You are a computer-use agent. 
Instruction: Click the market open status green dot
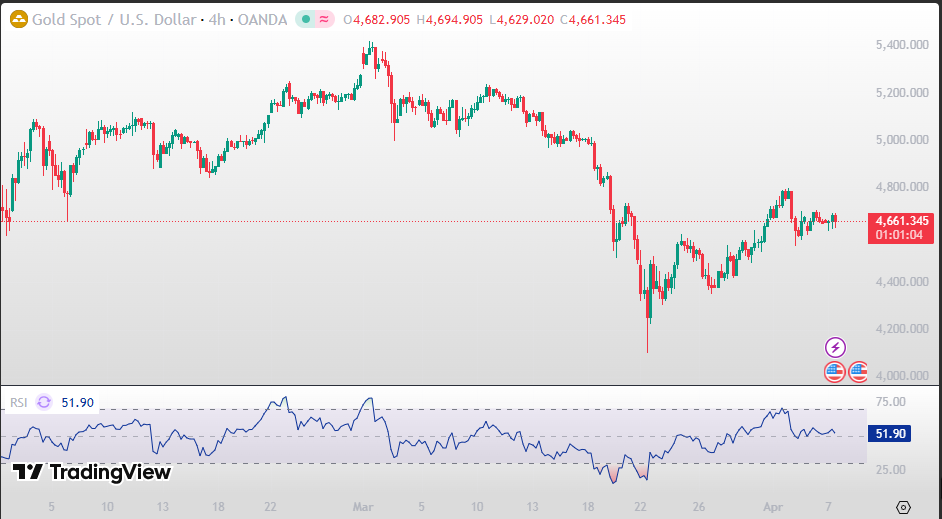coord(305,19)
